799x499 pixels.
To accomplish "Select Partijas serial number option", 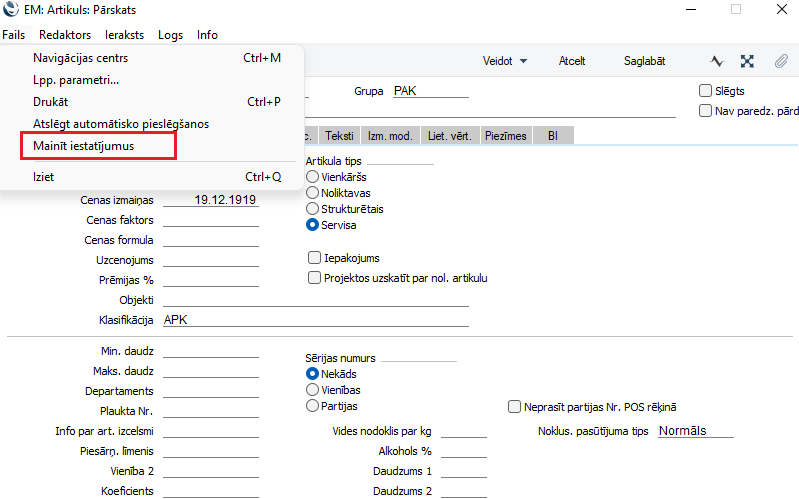I will point(313,406).
